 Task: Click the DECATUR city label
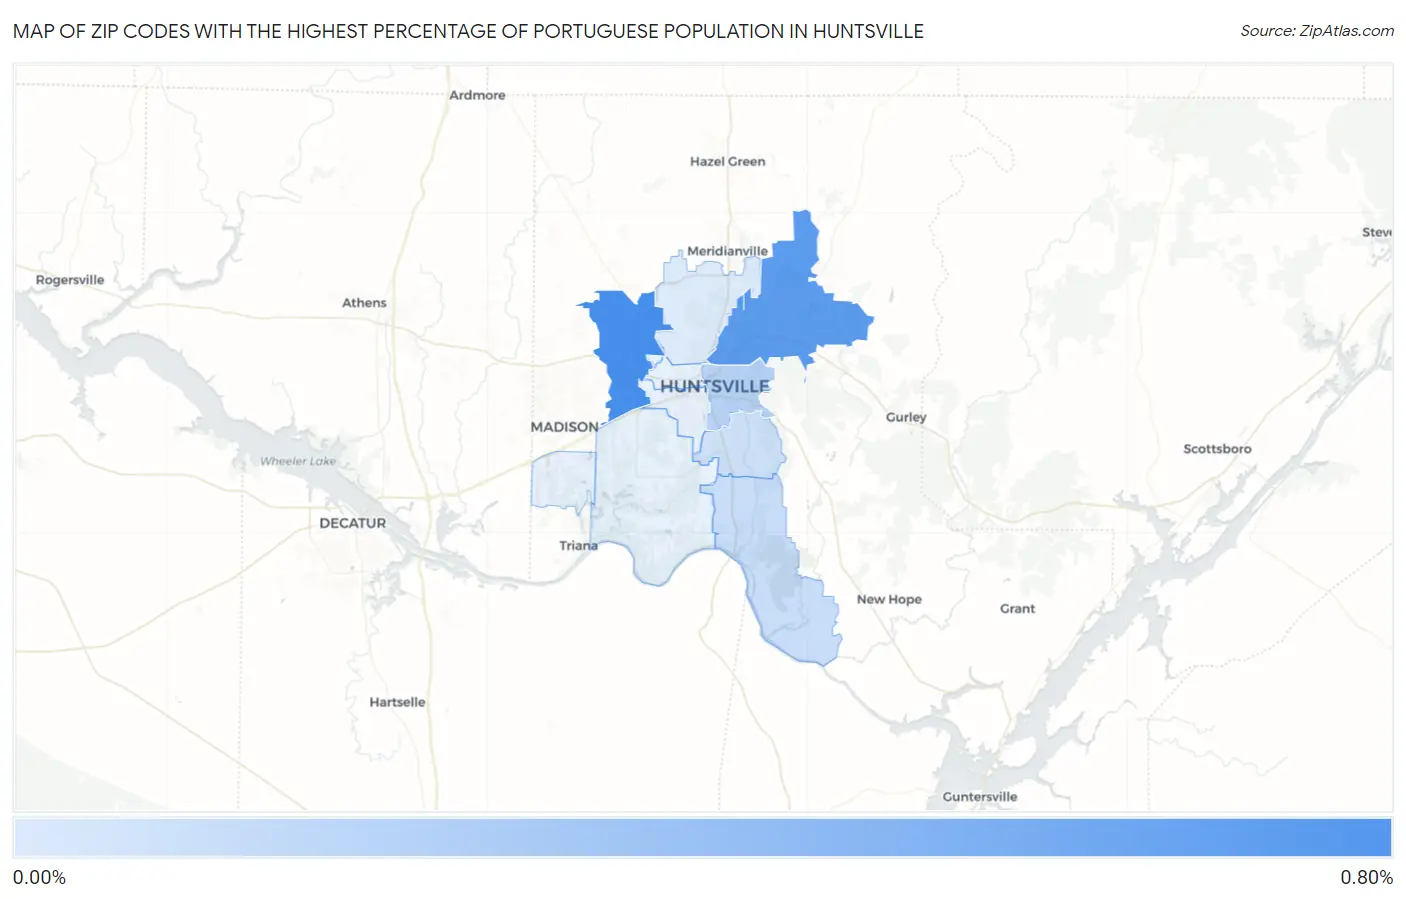point(352,523)
